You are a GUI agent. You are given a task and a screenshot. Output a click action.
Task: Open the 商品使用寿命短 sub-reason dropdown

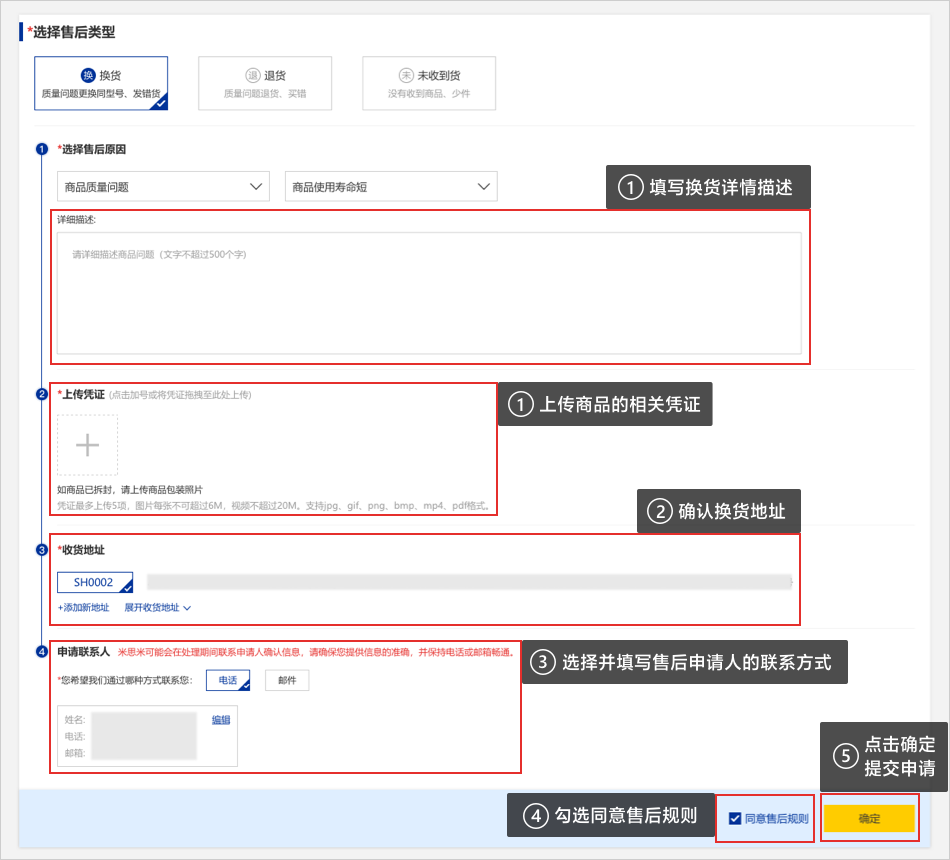[391, 187]
